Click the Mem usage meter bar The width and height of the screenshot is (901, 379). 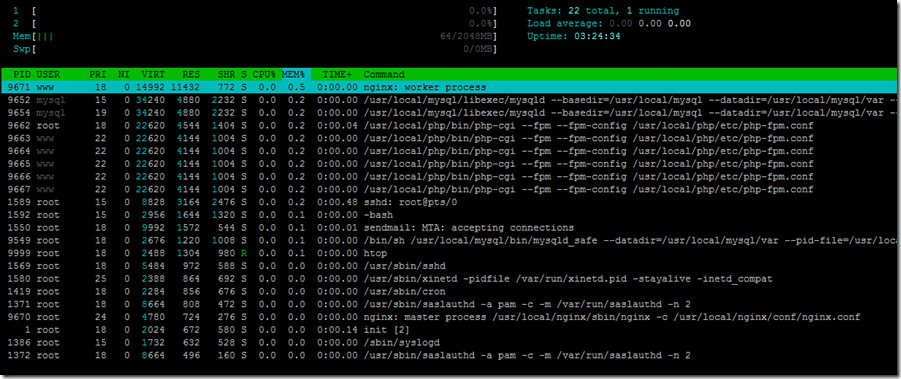point(255,36)
